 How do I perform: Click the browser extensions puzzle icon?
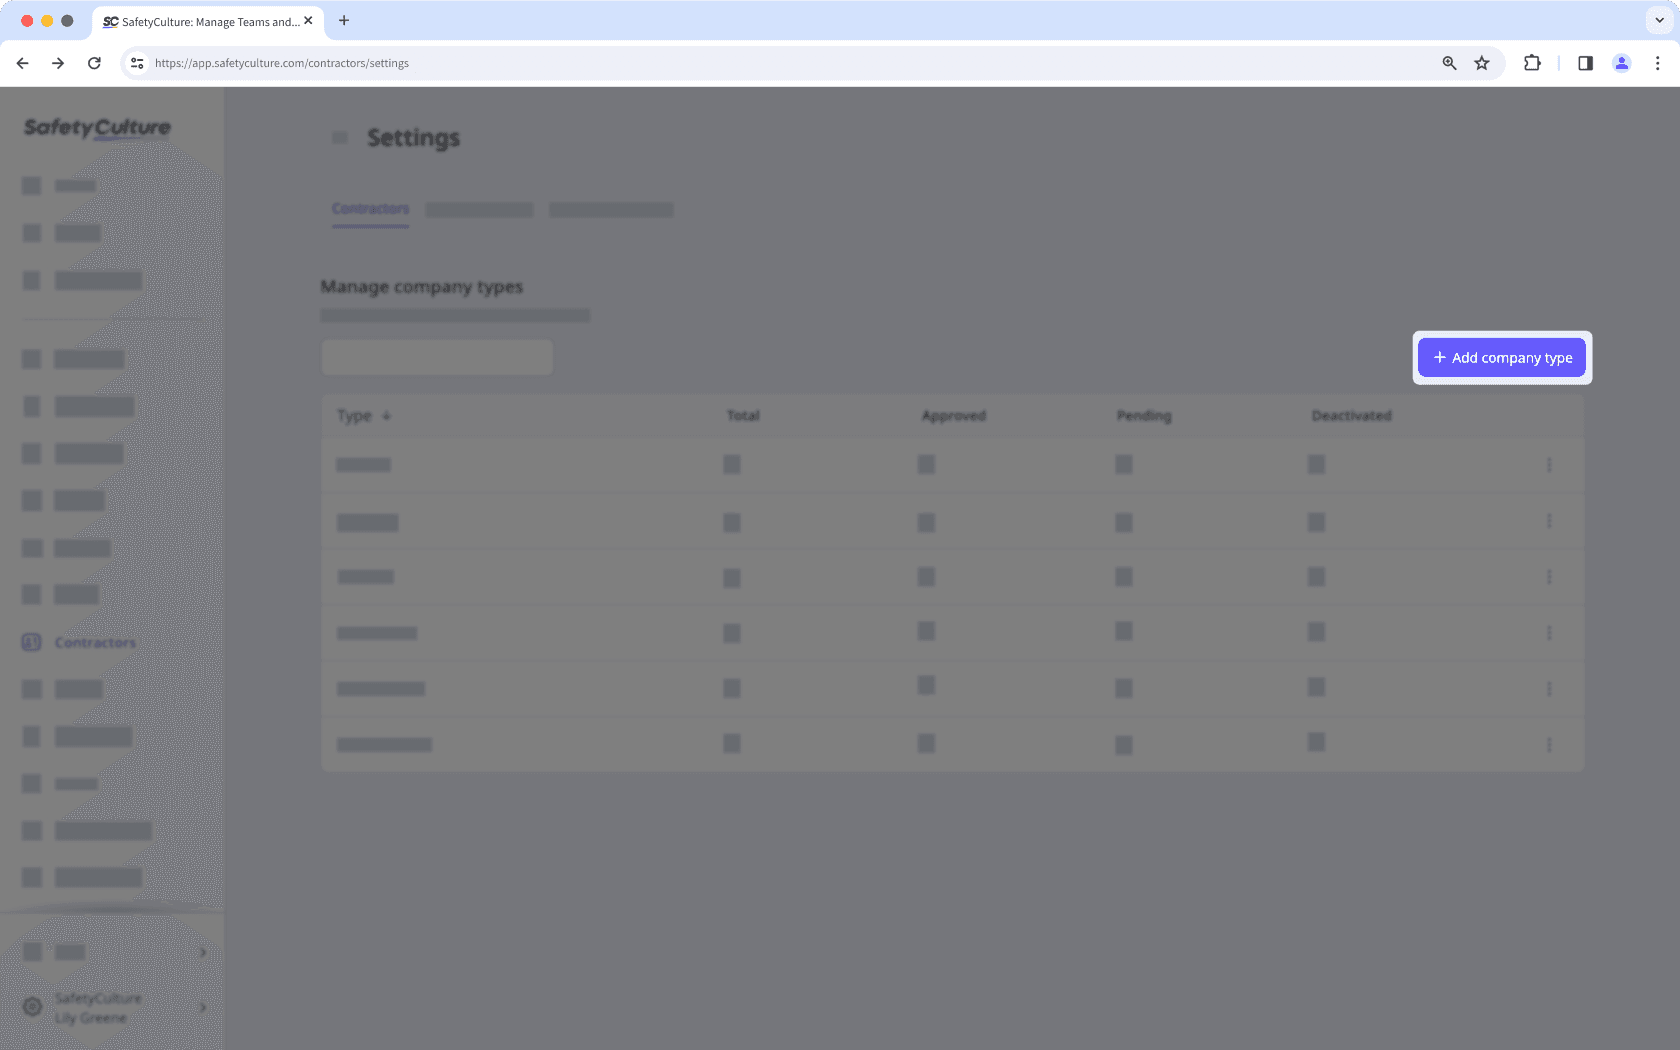coord(1532,62)
